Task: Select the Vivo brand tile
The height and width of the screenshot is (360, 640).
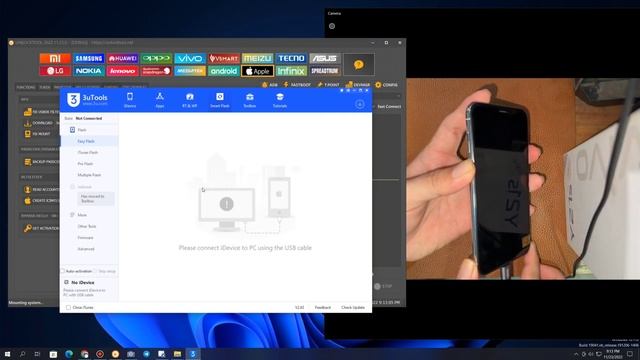Action: pos(190,58)
